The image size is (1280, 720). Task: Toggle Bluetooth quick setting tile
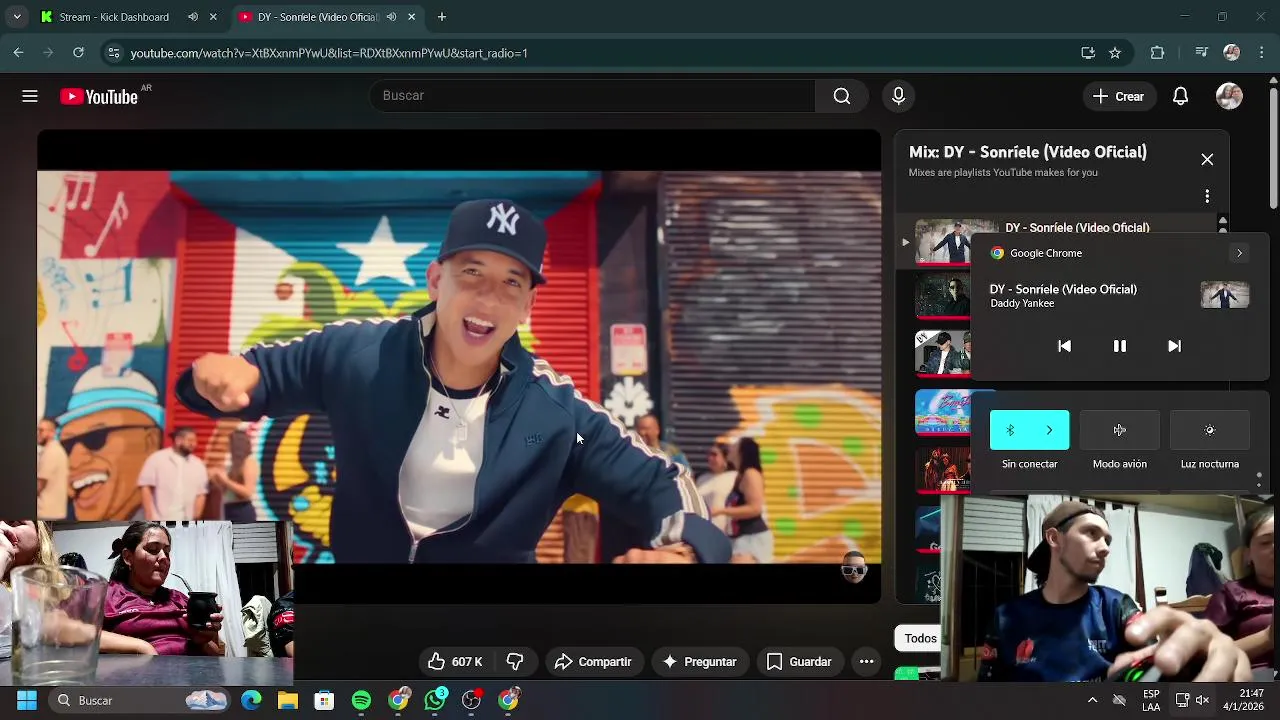[x=1010, y=430]
